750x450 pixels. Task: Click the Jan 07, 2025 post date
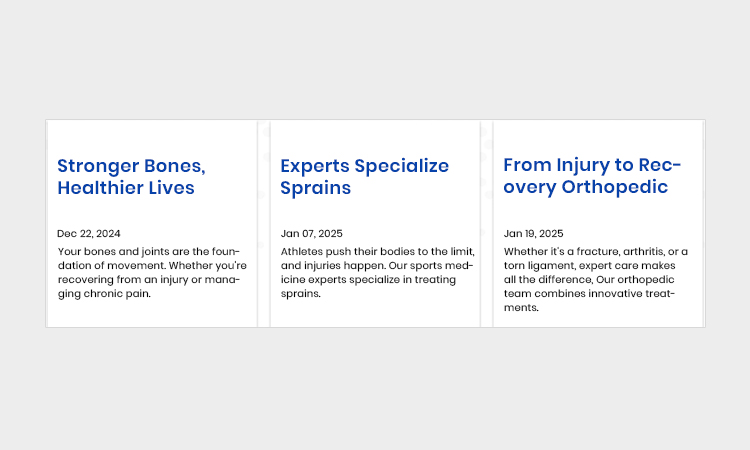(311, 233)
